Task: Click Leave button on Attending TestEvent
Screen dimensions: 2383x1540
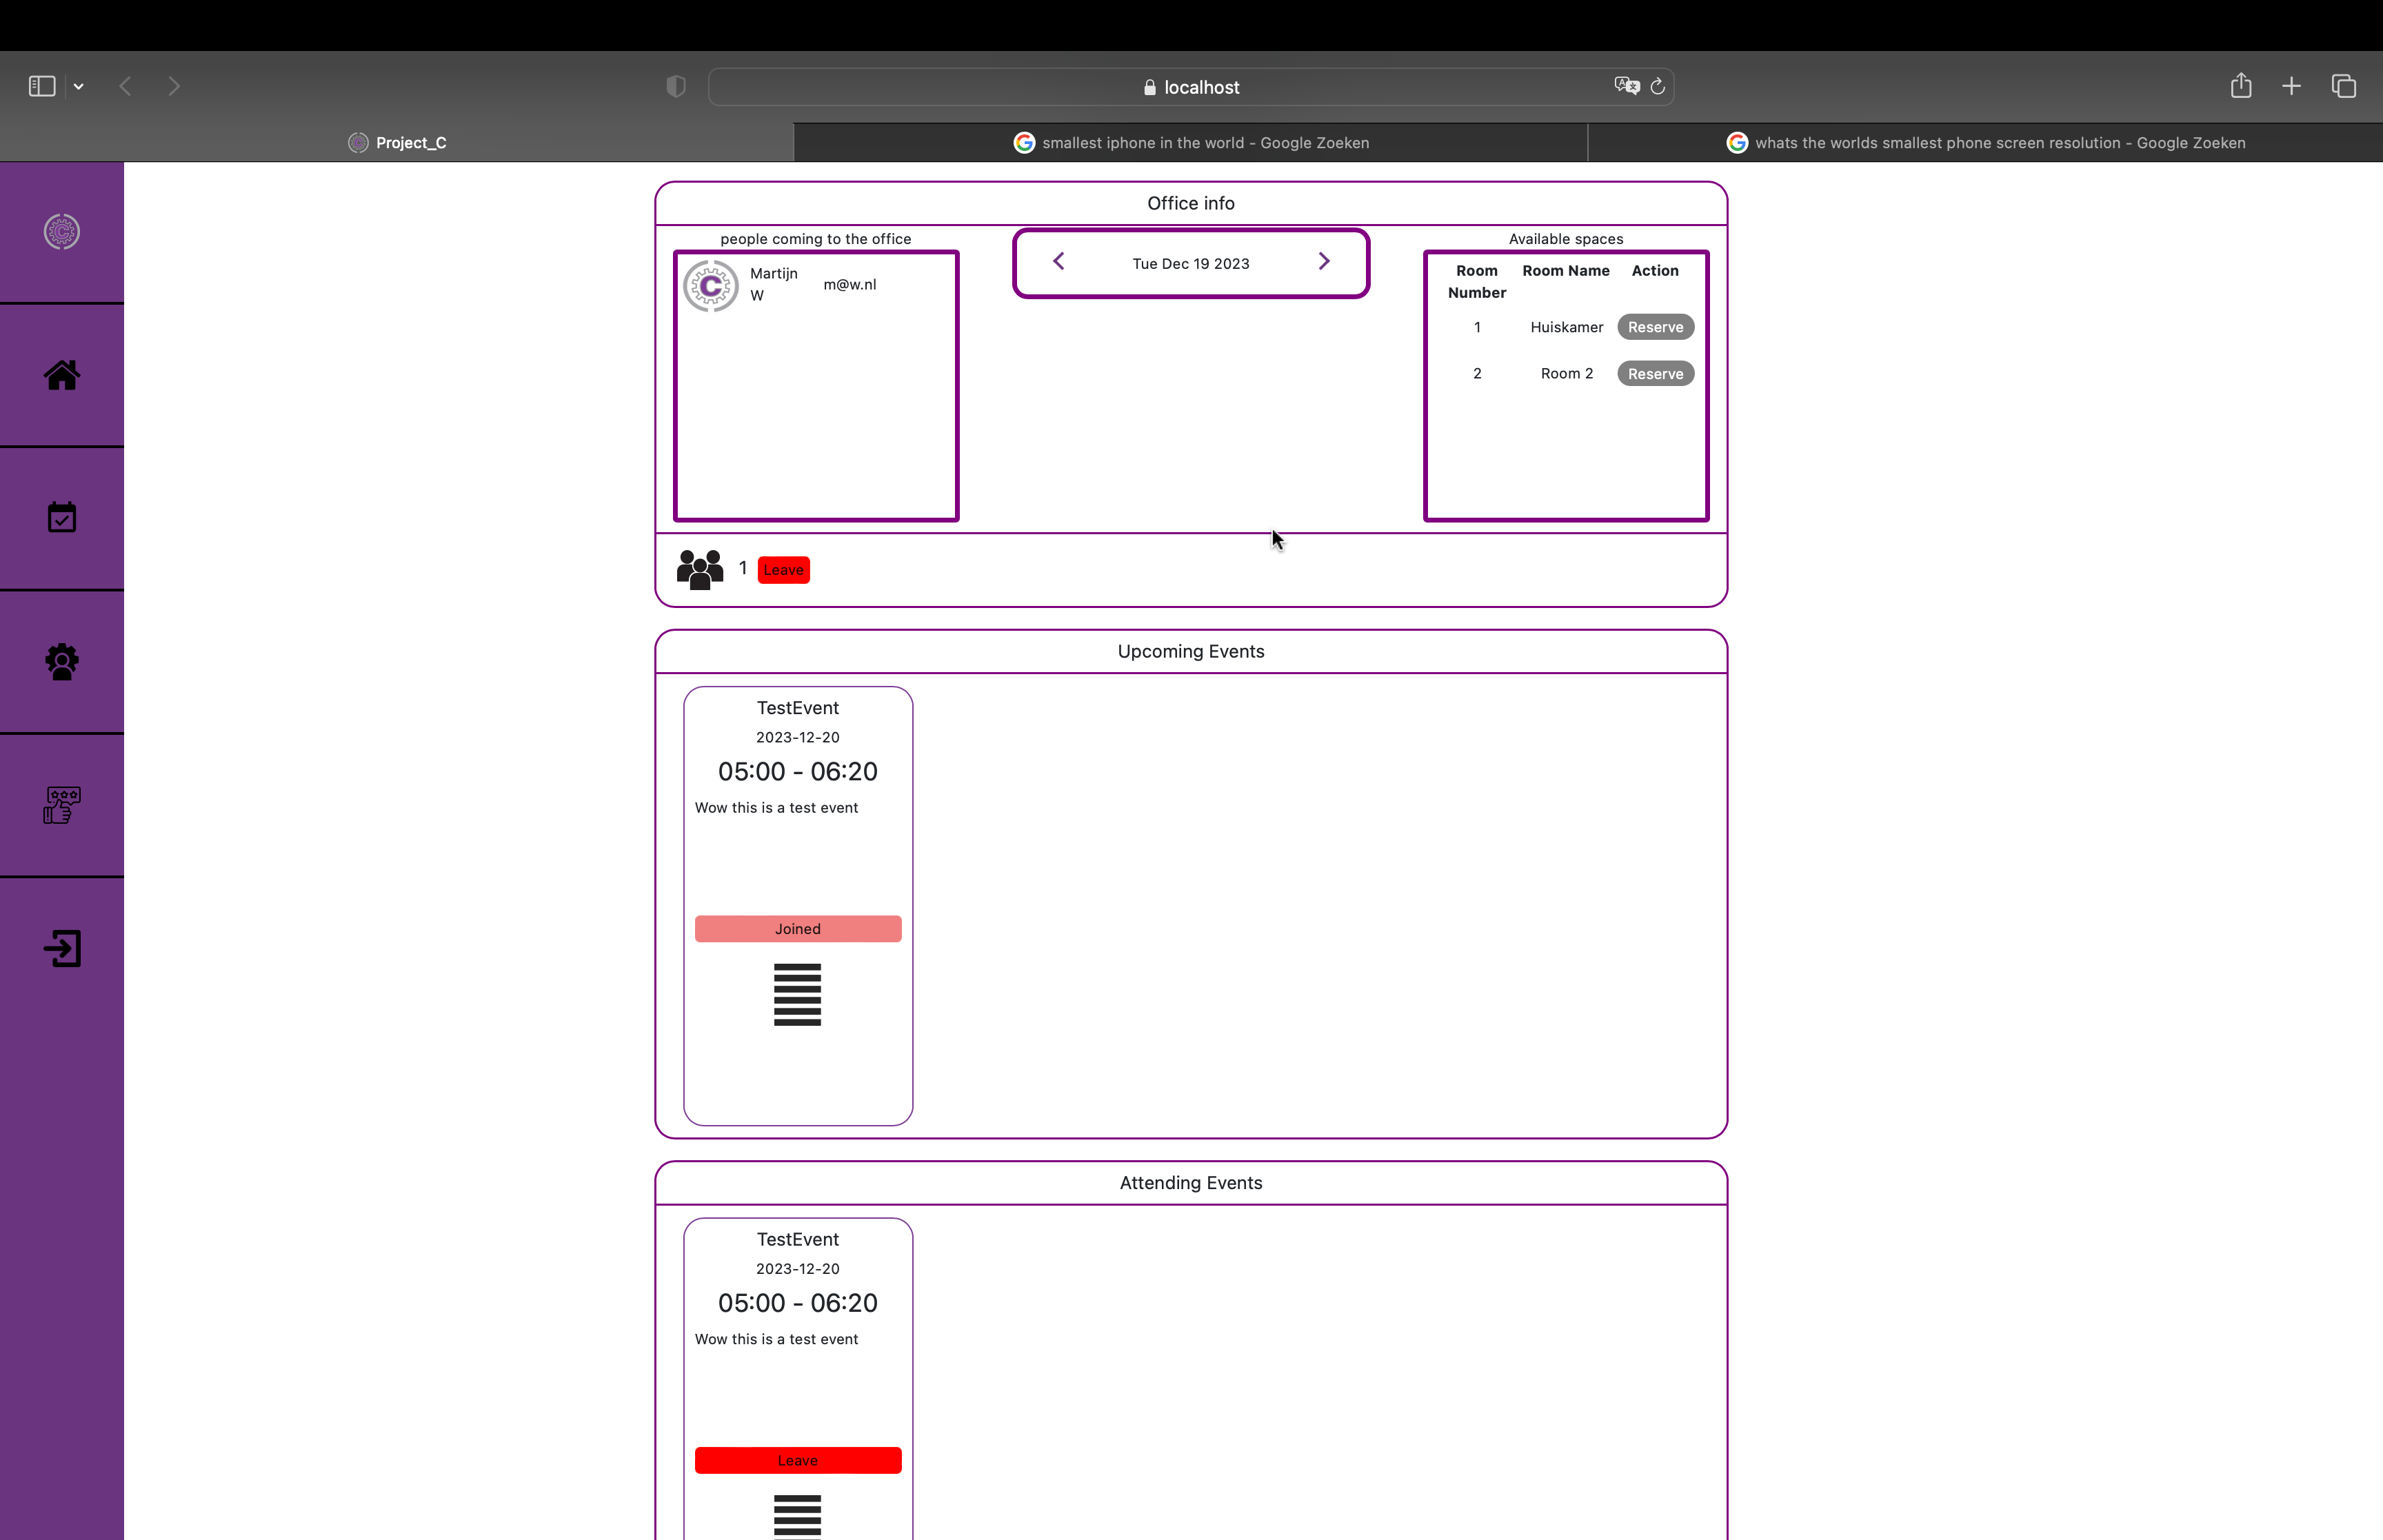Action: tap(798, 1460)
